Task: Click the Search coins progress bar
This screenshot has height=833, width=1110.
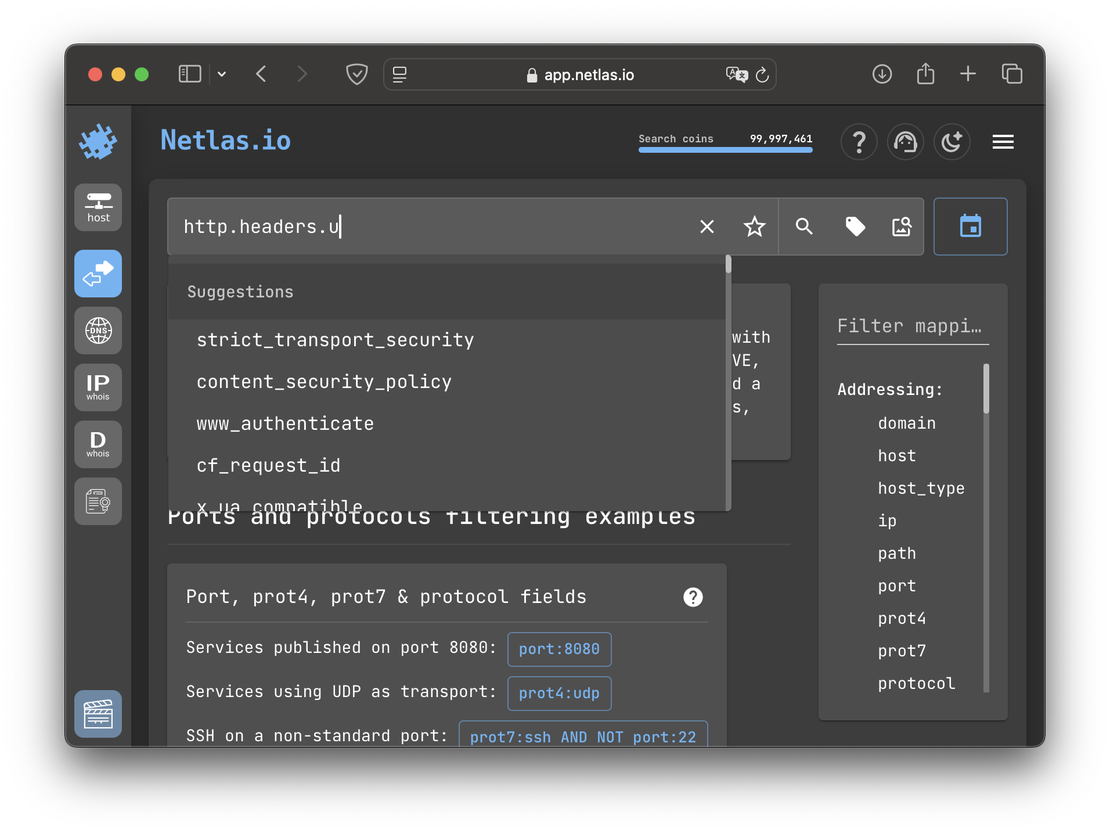Action: (x=725, y=150)
